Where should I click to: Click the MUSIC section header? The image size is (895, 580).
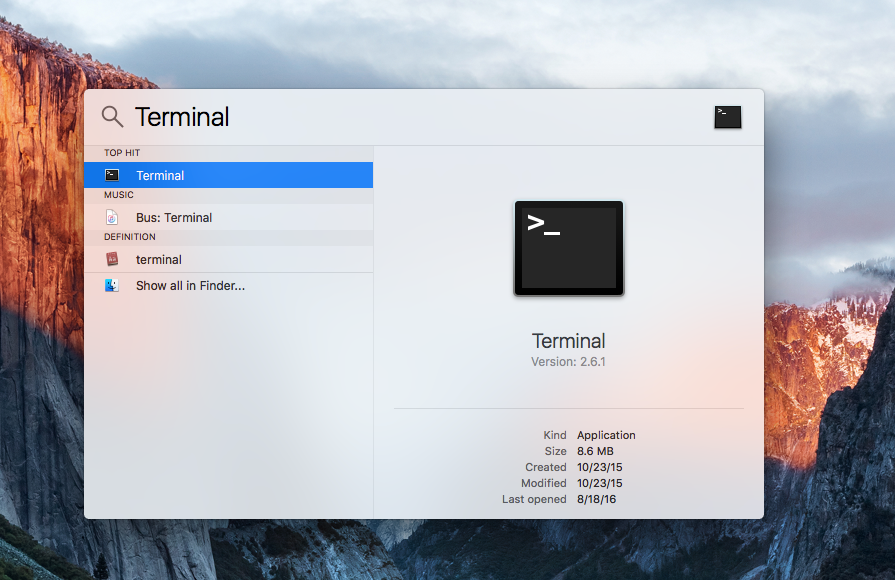(x=119, y=195)
